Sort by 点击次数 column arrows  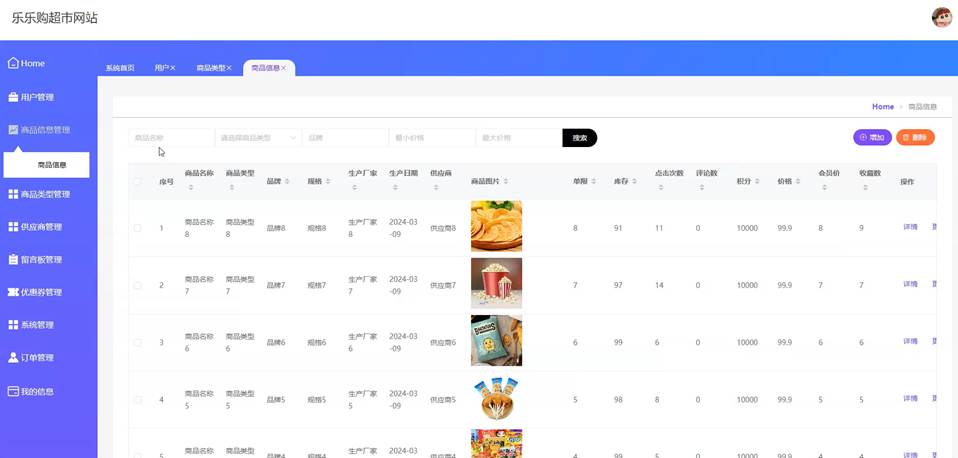661,187
